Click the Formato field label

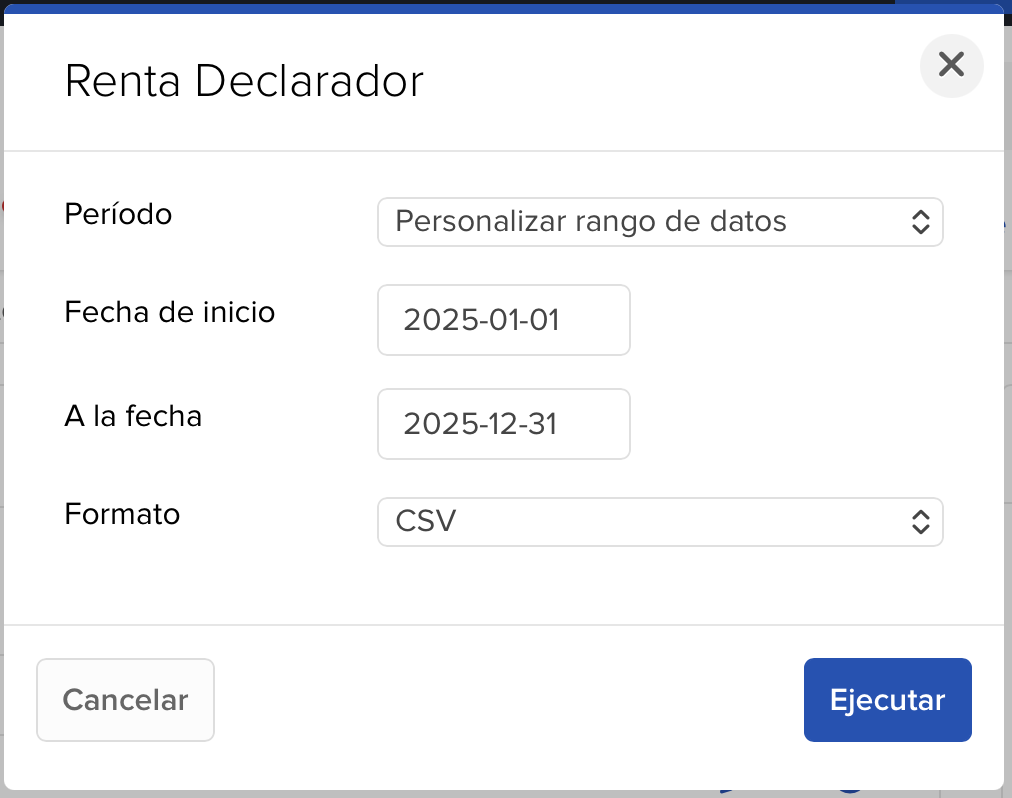(121, 515)
